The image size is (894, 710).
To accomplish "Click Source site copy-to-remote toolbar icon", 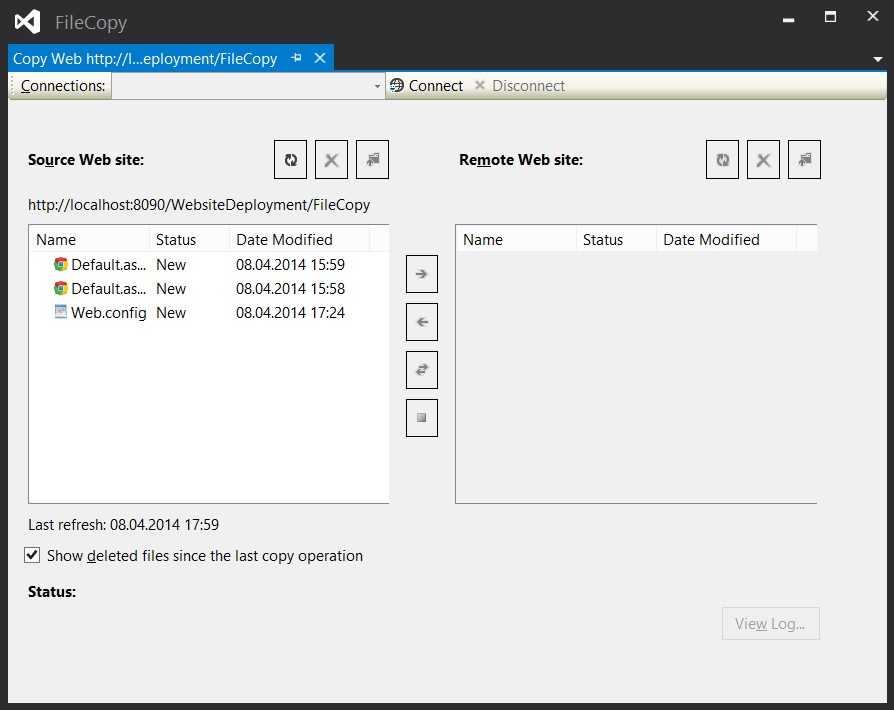I will coord(372,160).
